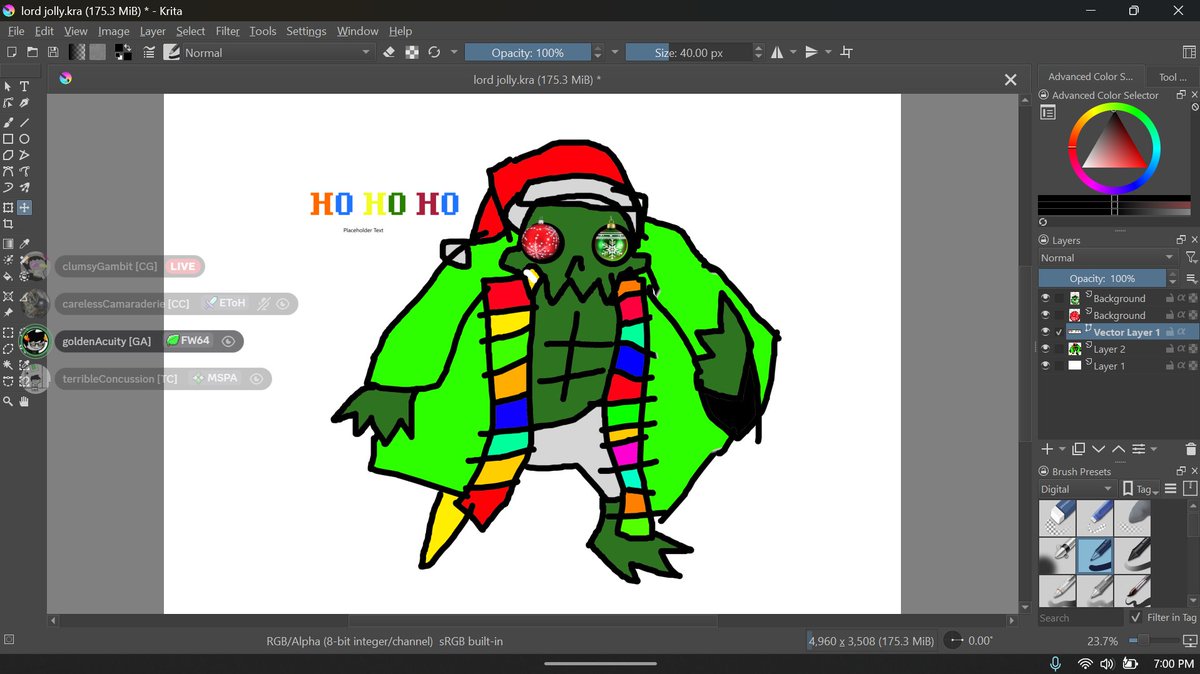Hide Layer 2 visibility eye
The image size is (1200, 674).
tap(1046, 349)
